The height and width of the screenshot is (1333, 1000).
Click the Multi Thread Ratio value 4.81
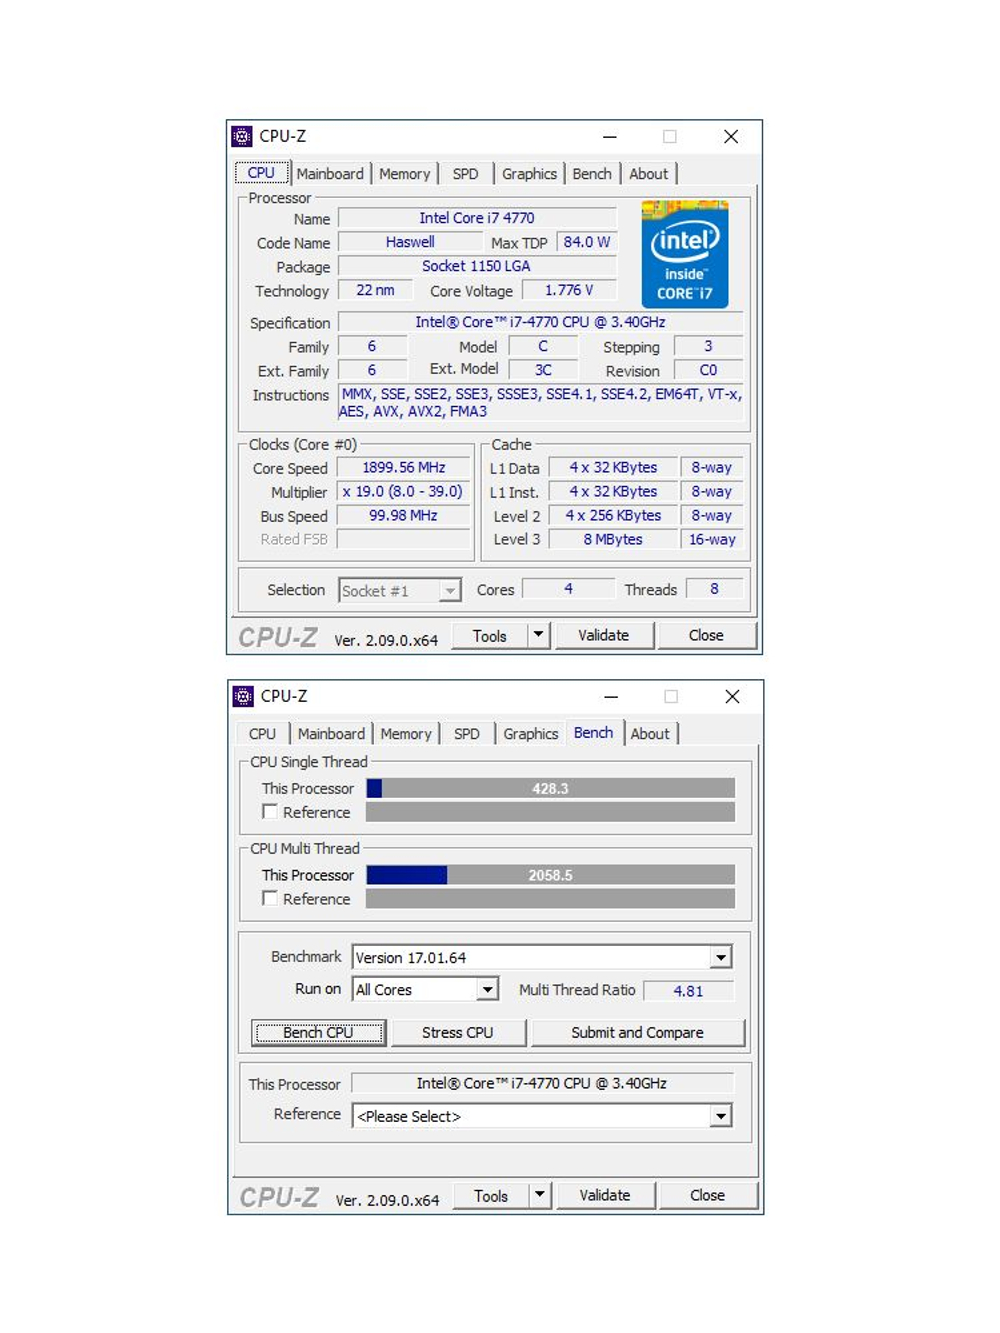[x=688, y=991]
